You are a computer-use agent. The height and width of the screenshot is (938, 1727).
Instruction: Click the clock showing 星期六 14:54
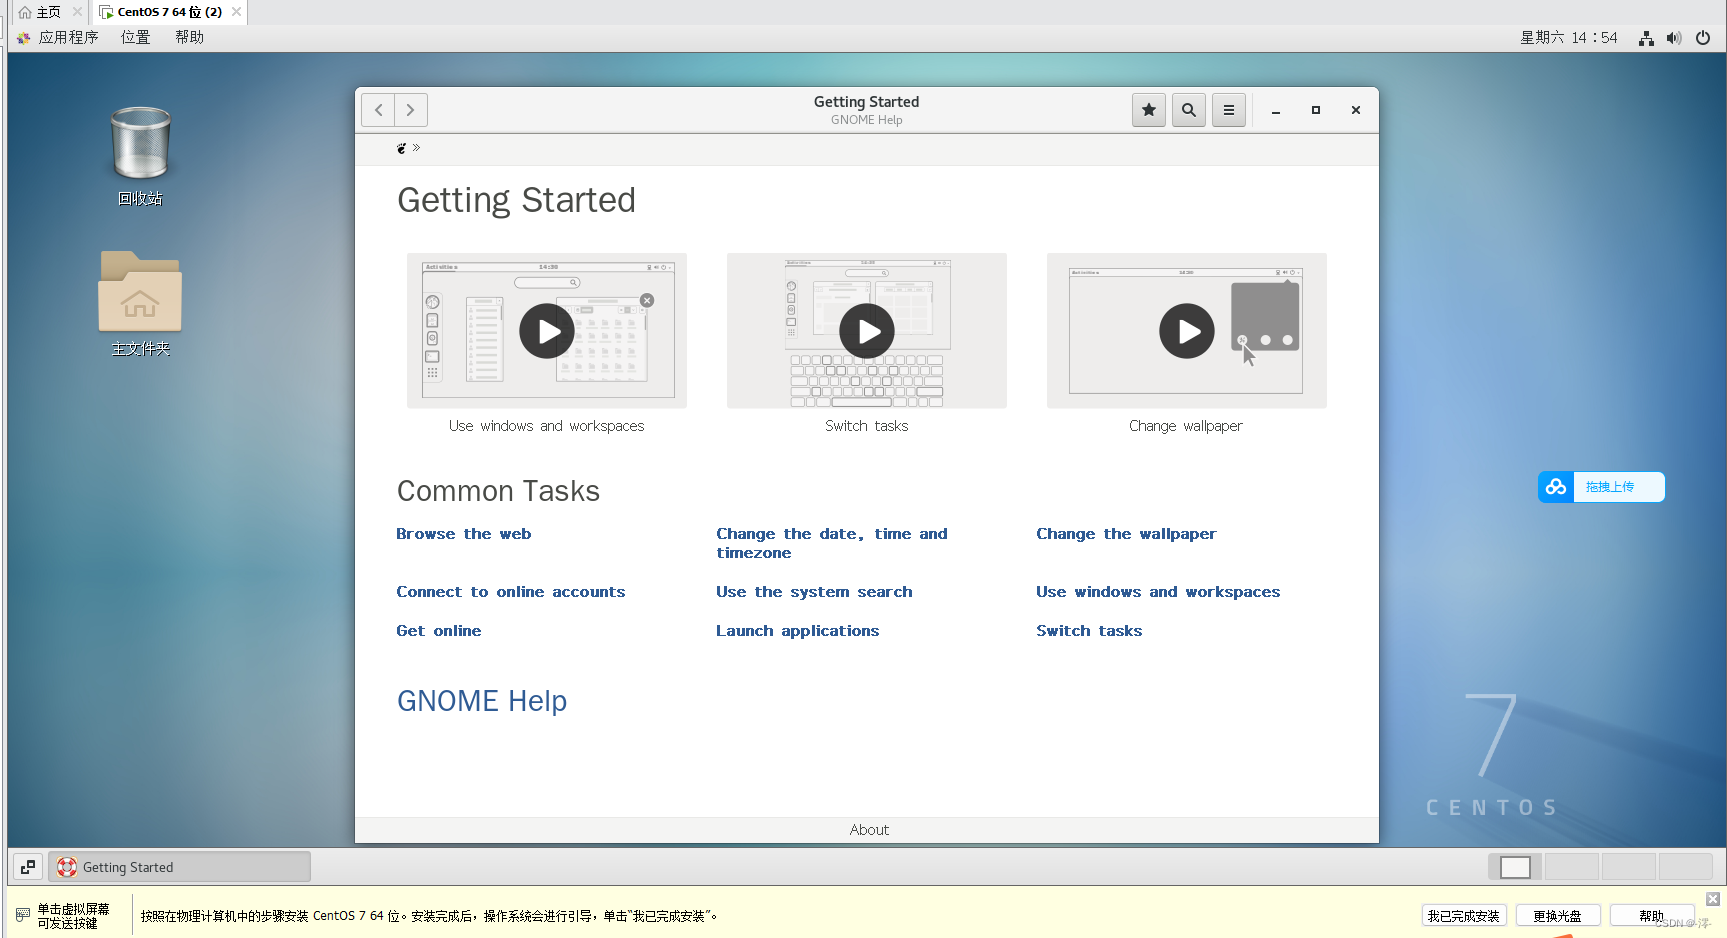pyautogui.click(x=1569, y=38)
